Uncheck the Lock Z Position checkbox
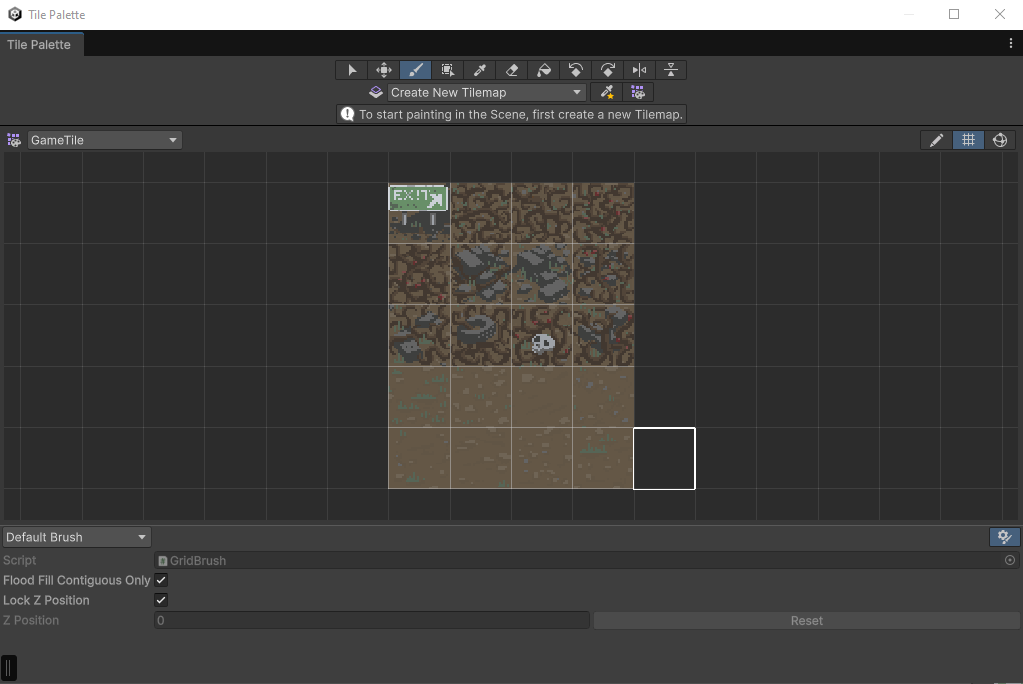 161,600
